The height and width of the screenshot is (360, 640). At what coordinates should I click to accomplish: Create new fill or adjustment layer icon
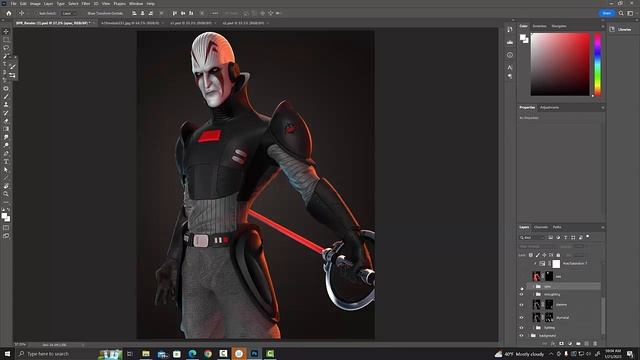coord(570,344)
